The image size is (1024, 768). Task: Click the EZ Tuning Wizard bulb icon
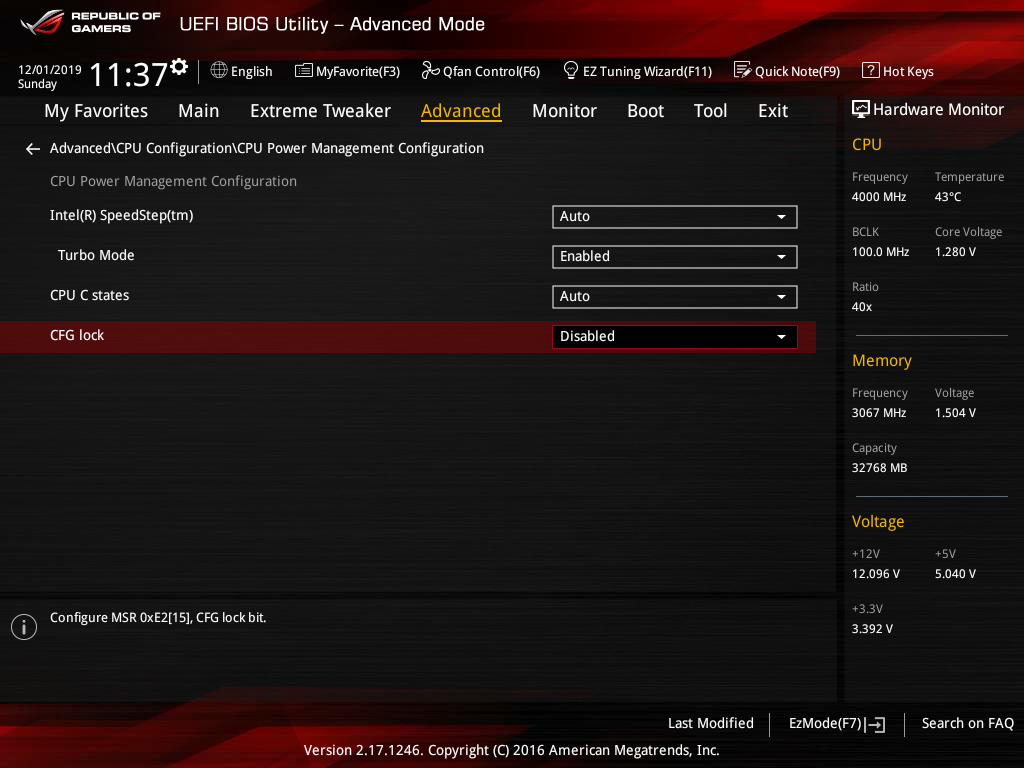pos(571,70)
